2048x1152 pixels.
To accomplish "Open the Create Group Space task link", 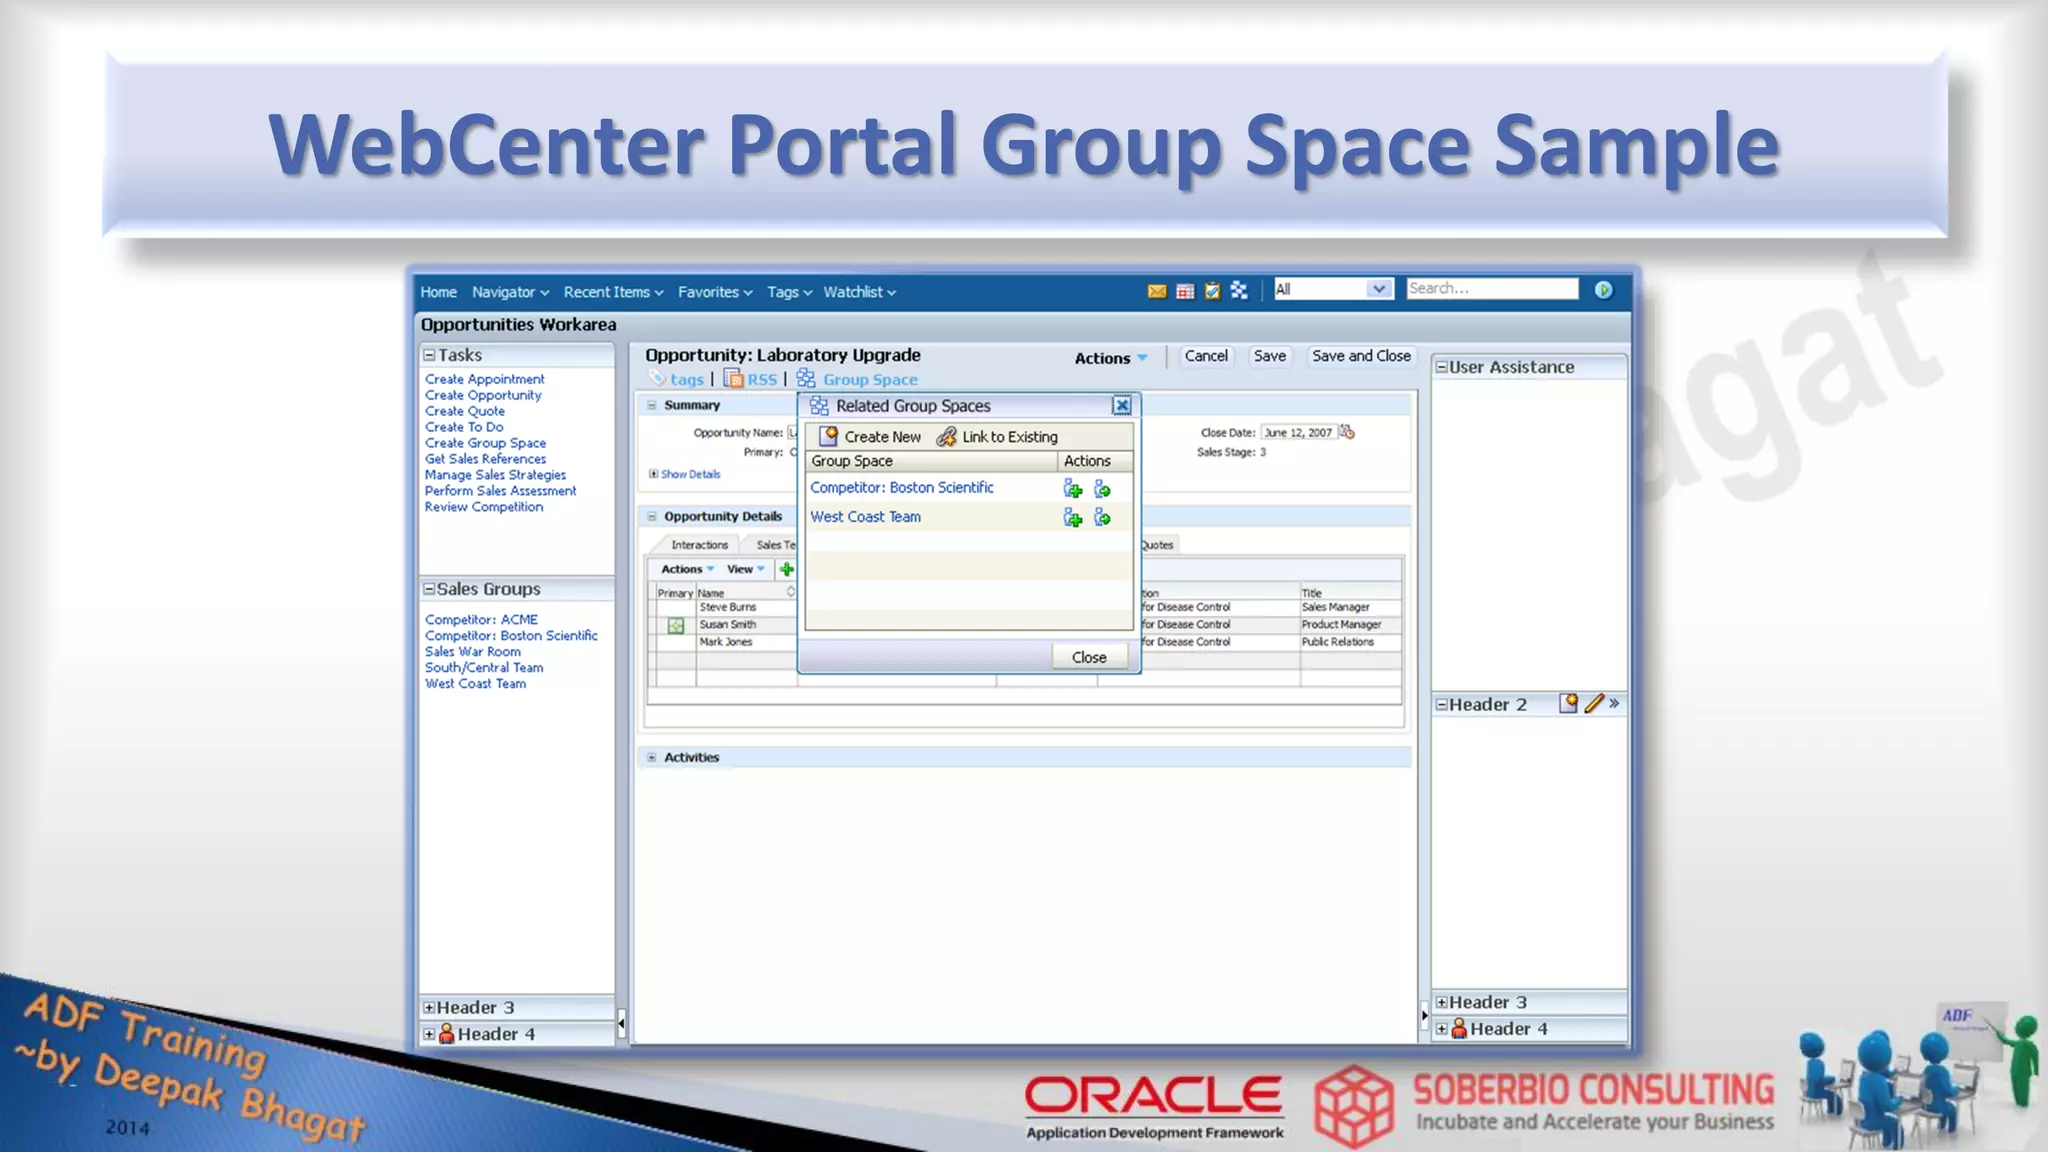I will (485, 443).
